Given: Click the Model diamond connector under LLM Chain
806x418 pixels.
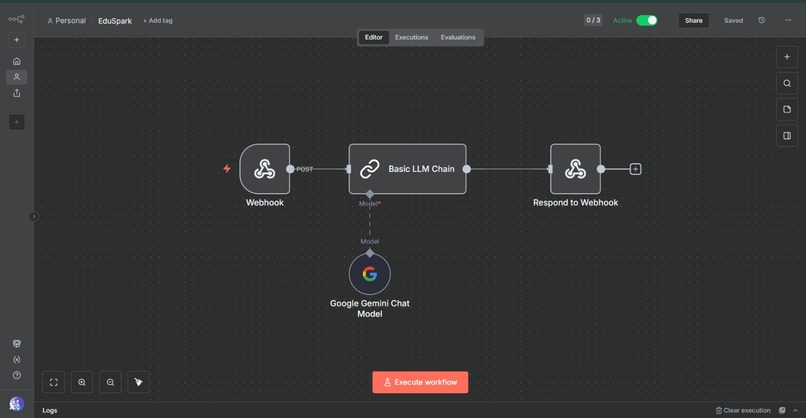Looking at the screenshot, I should coord(370,194).
